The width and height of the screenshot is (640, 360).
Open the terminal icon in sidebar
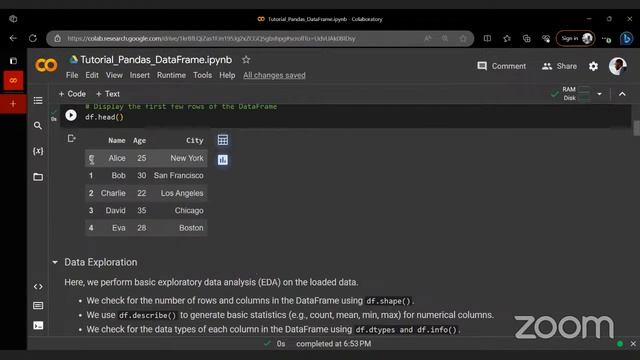[38, 325]
